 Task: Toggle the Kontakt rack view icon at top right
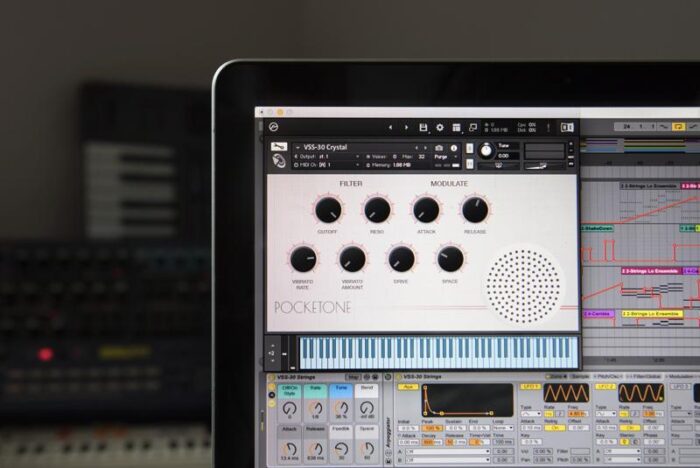pyautogui.click(x=567, y=127)
